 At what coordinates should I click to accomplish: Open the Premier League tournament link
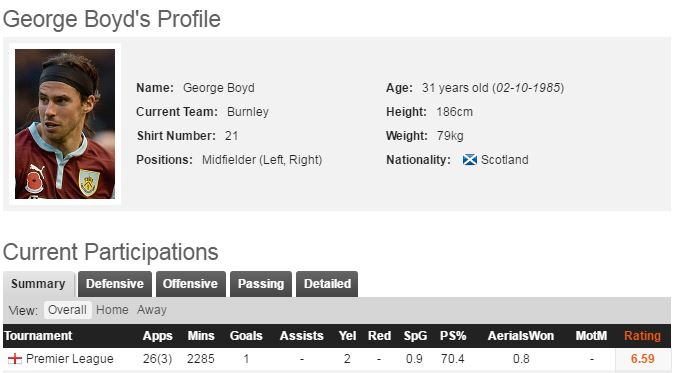pyautogui.click(x=70, y=359)
